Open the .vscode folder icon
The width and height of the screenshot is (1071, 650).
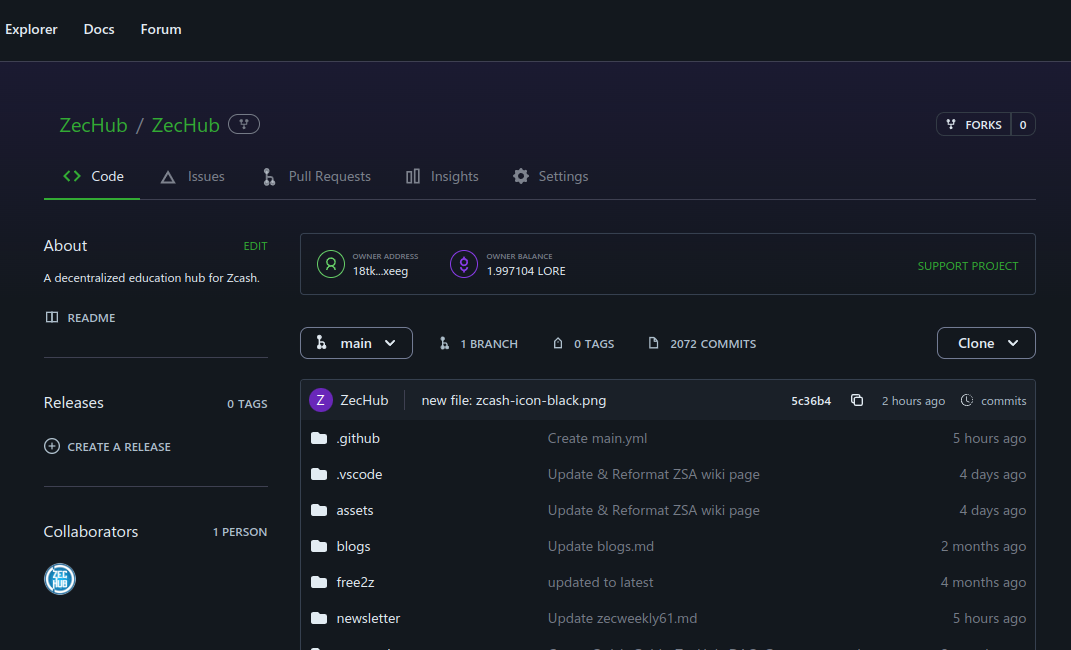point(319,474)
